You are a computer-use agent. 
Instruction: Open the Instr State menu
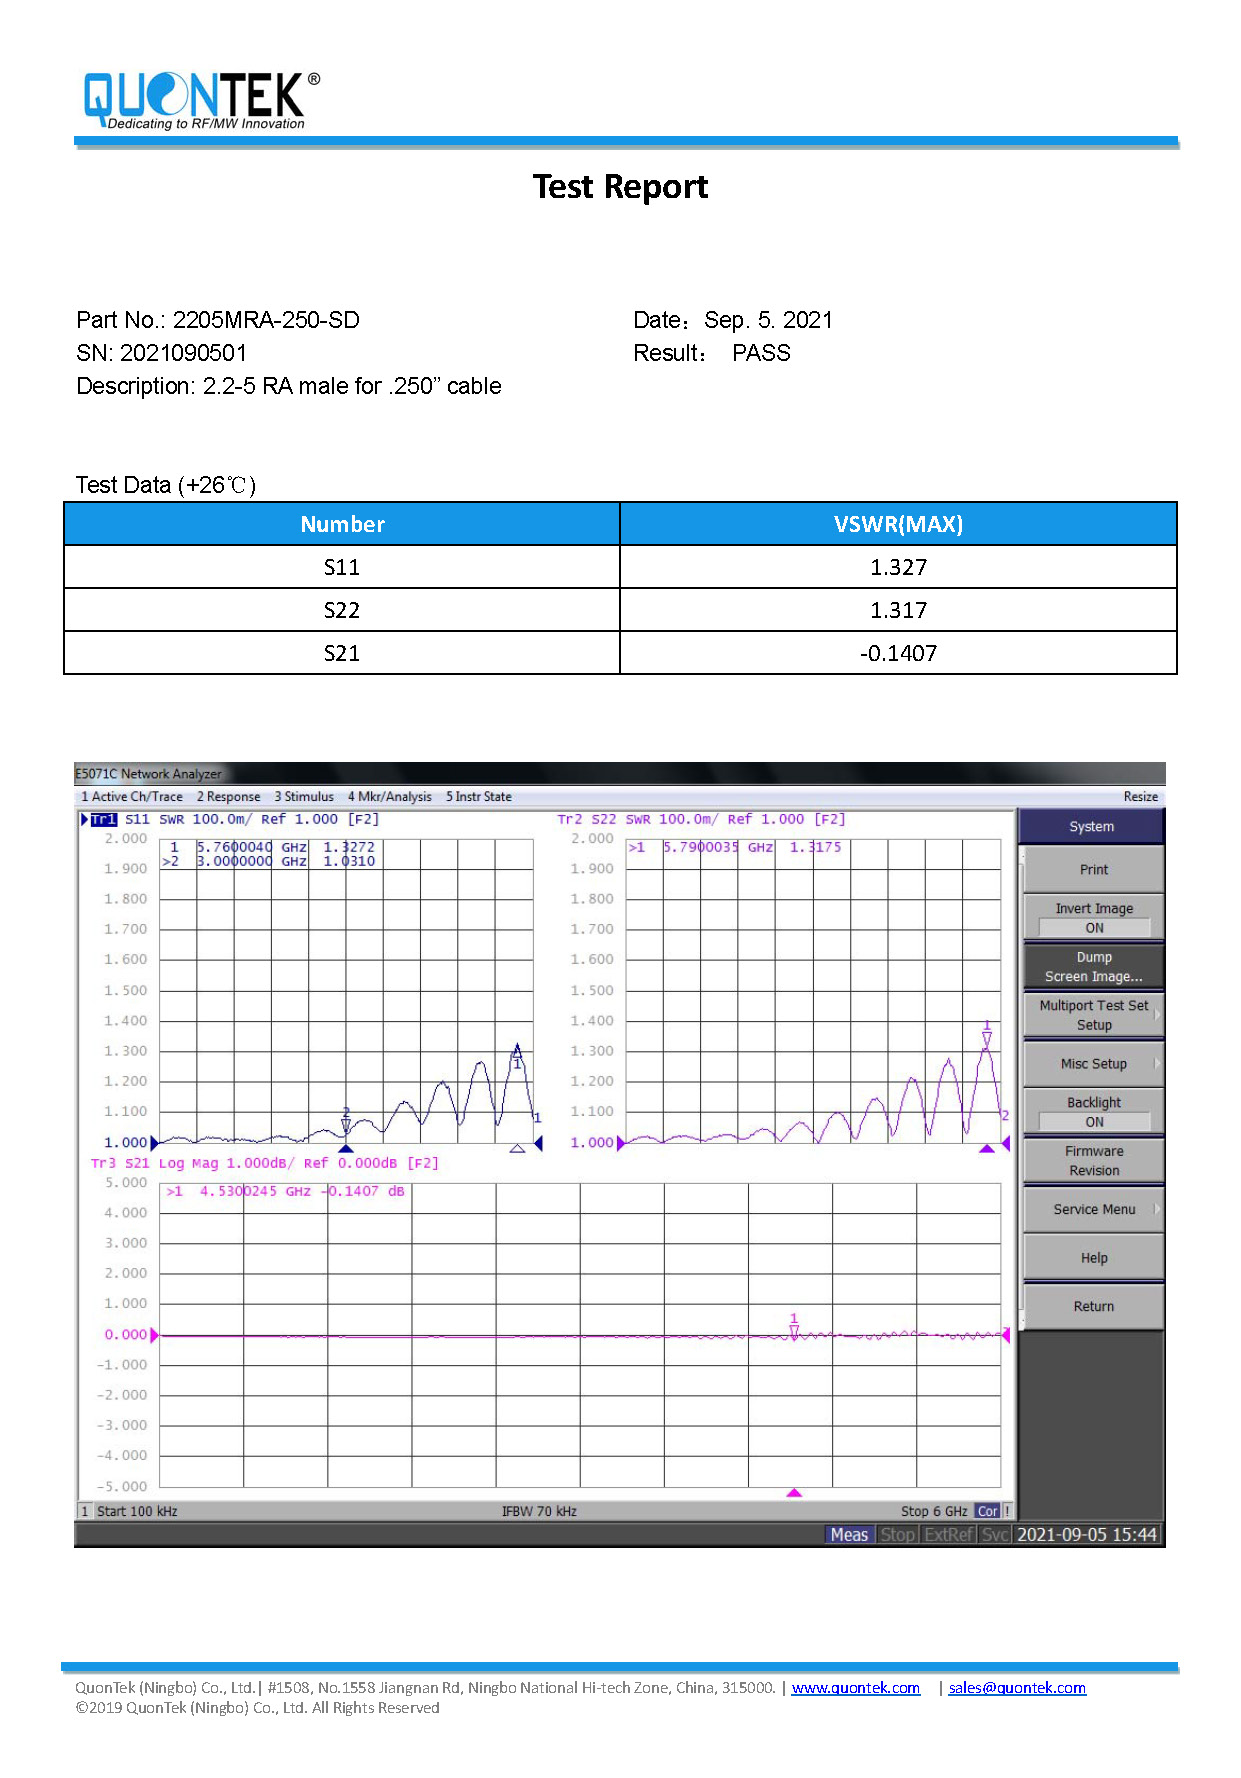click(x=479, y=797)
